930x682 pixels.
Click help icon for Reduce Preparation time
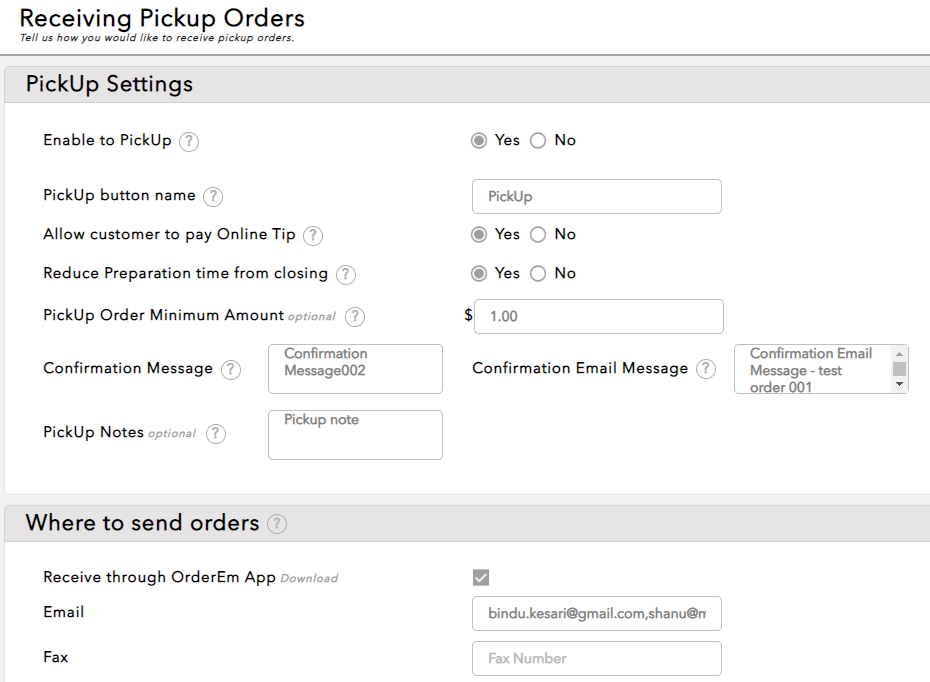tap(346, 274)
